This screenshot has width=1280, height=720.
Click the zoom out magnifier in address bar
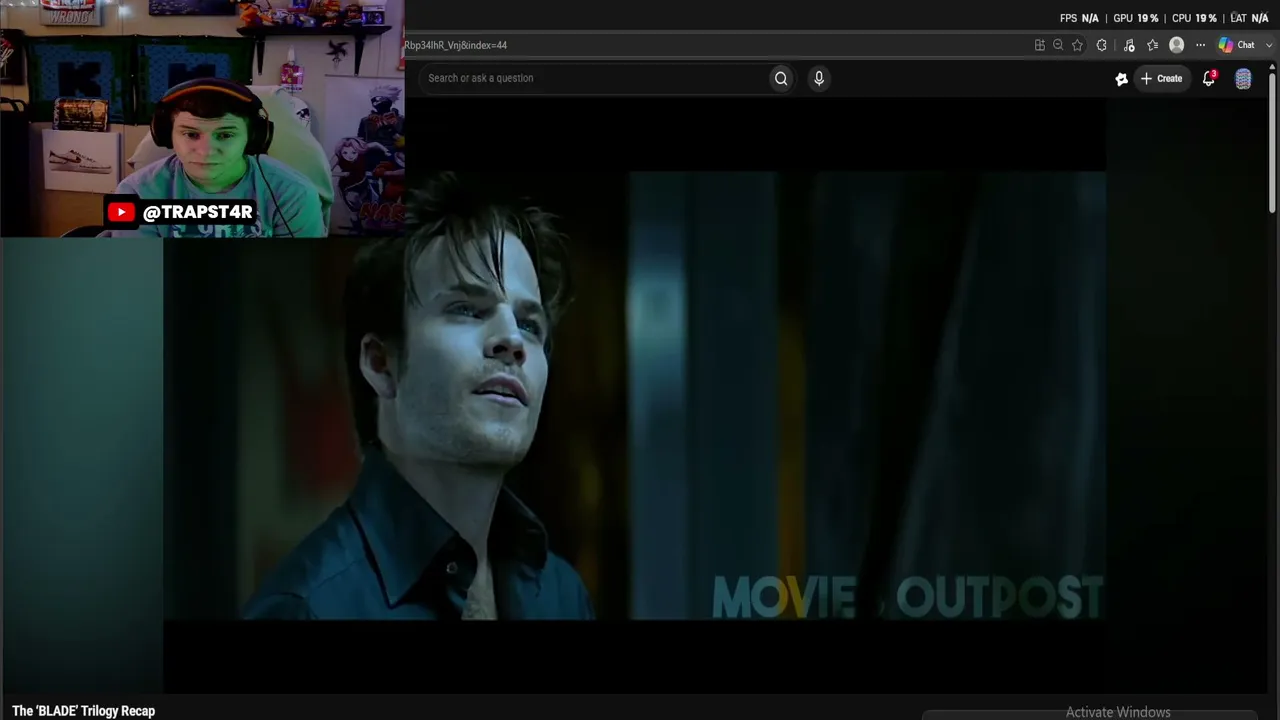pos(1058,45)
